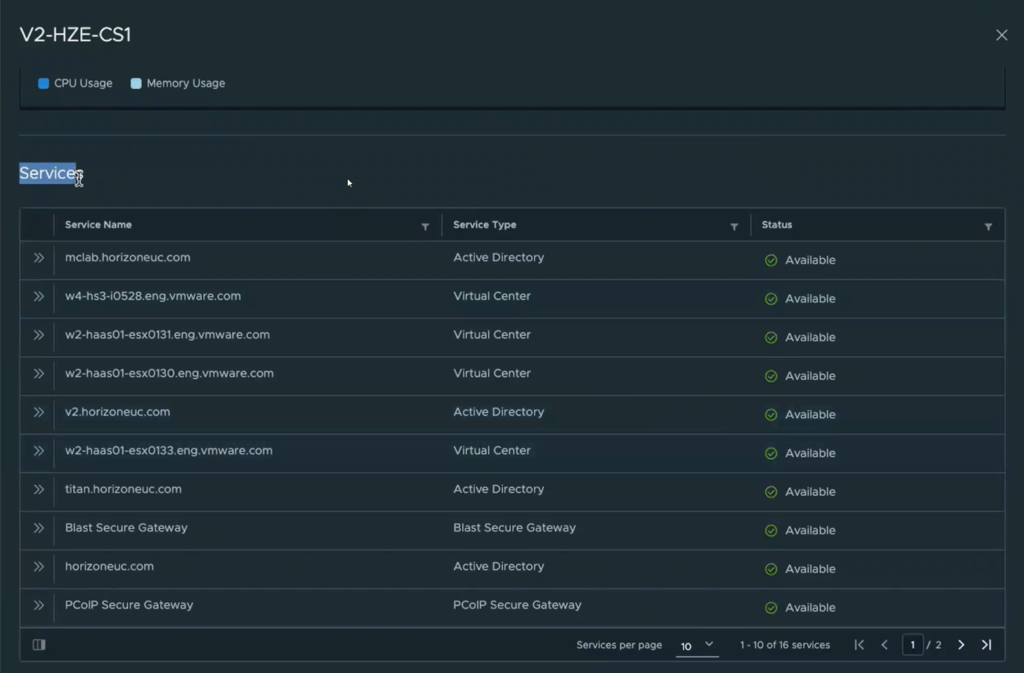1024x673 pixels.
Task: Jump to the last services page
Action: pos(986,645)
